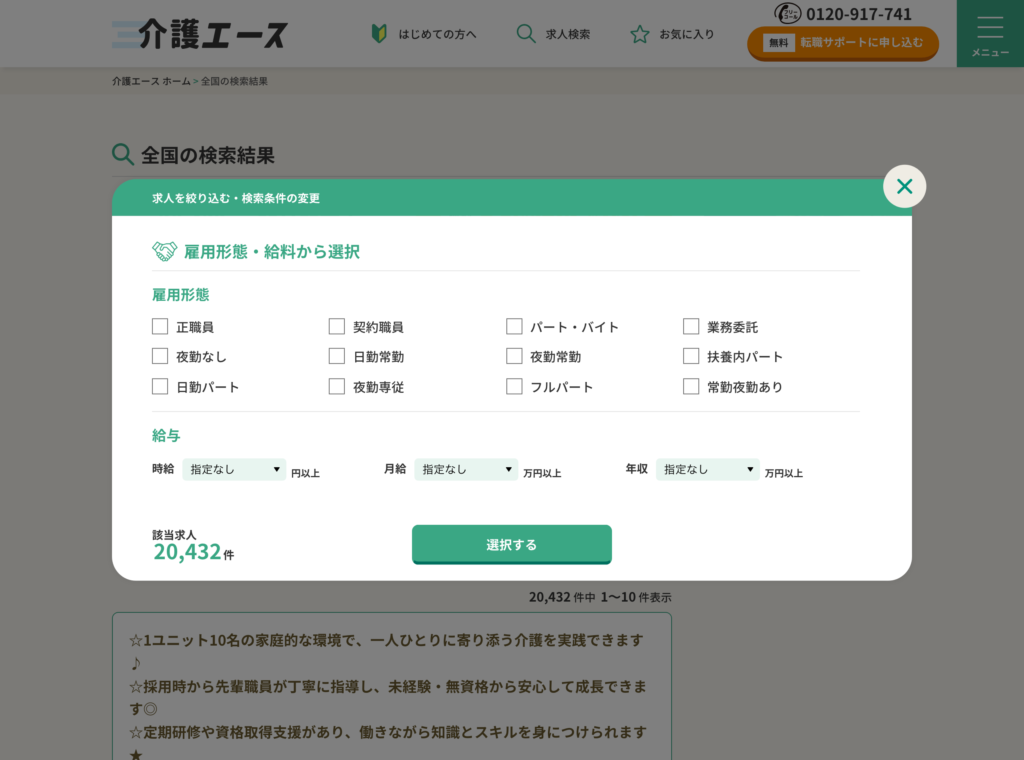Enable the 業務委託 checkbox
Image resolution: width=1024 pixels, height=760 pixels.
[x=691, y=326]
